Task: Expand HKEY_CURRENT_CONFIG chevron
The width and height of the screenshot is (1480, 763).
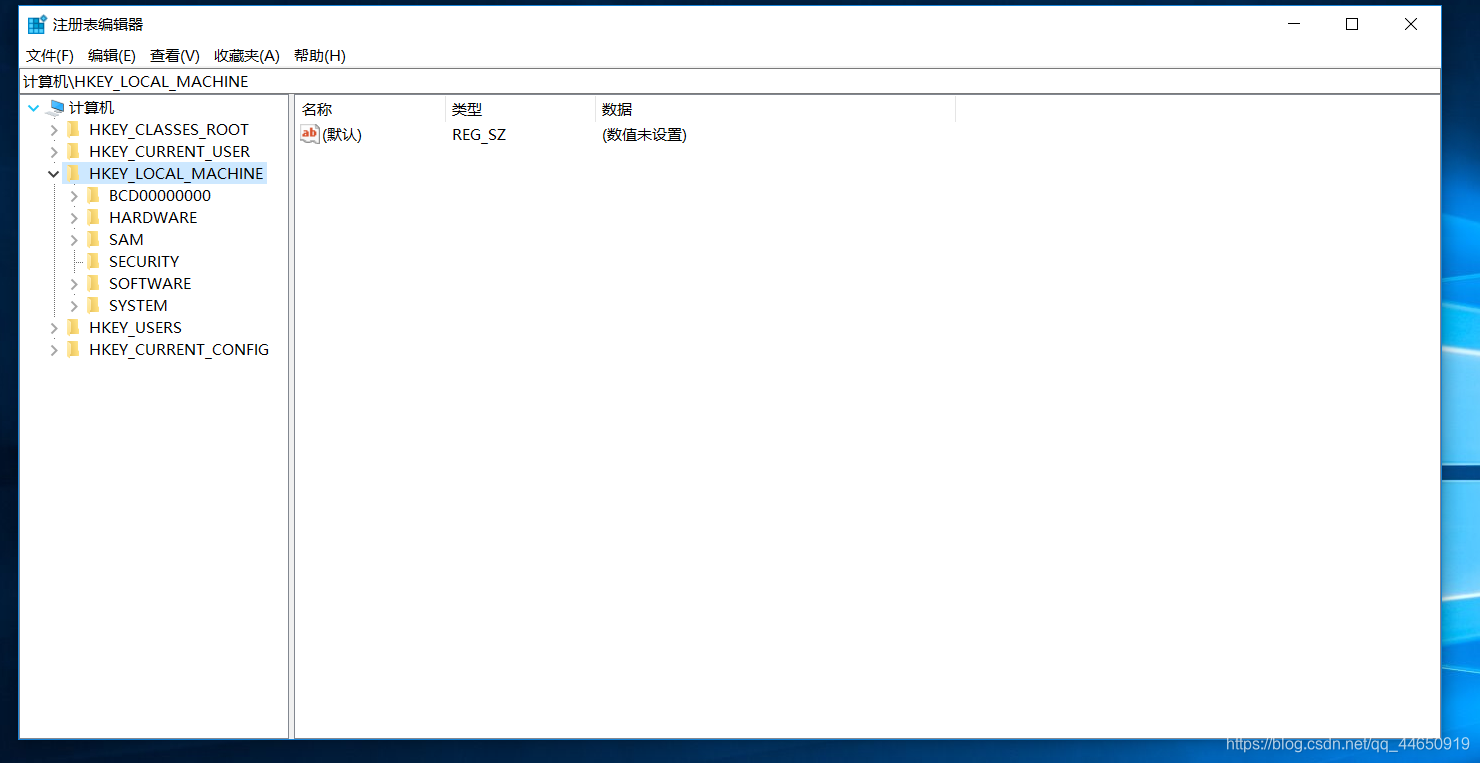Action: (x=54, y=350)
